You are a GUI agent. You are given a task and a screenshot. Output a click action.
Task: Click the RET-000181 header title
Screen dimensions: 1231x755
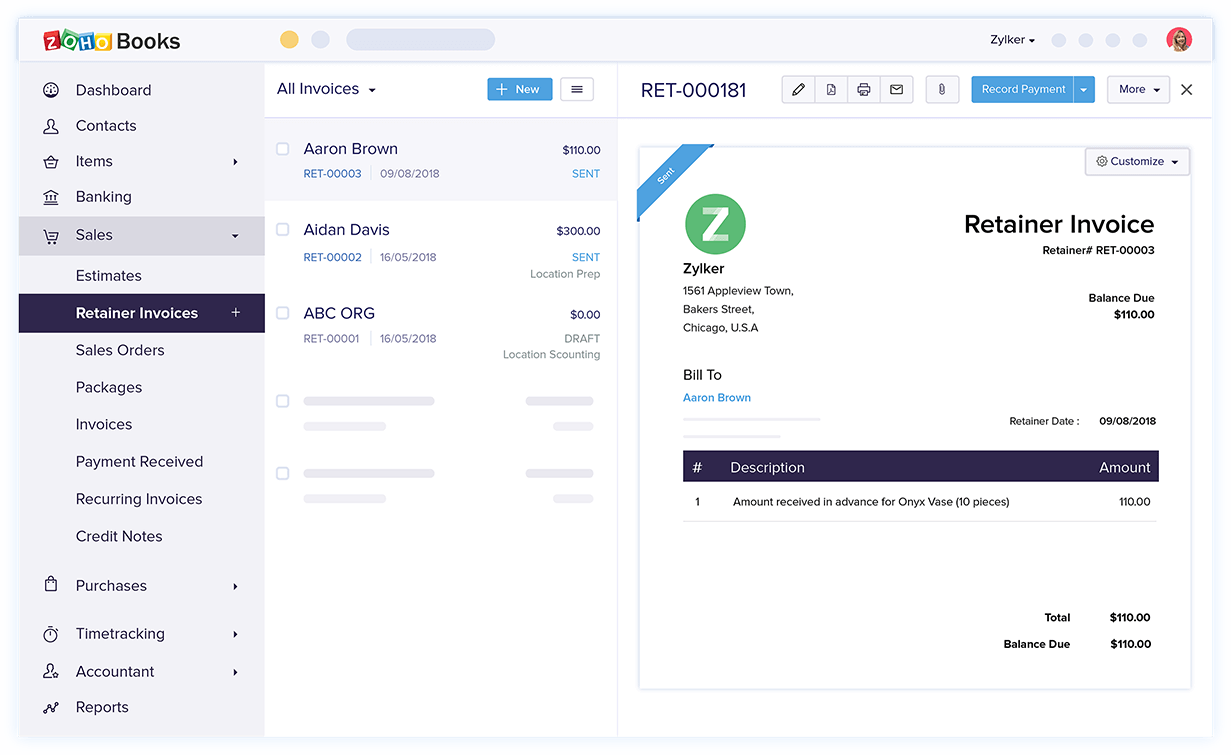(x=694, y=90)
